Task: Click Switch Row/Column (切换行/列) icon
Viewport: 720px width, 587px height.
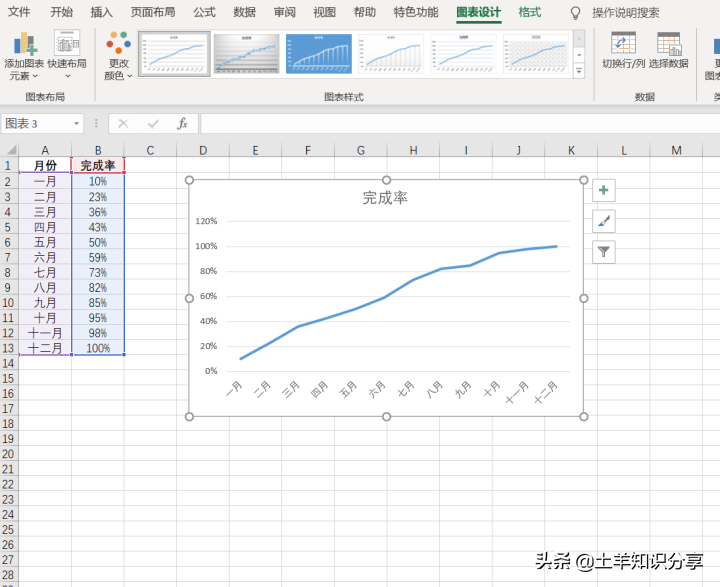Action: pos(624,51)
